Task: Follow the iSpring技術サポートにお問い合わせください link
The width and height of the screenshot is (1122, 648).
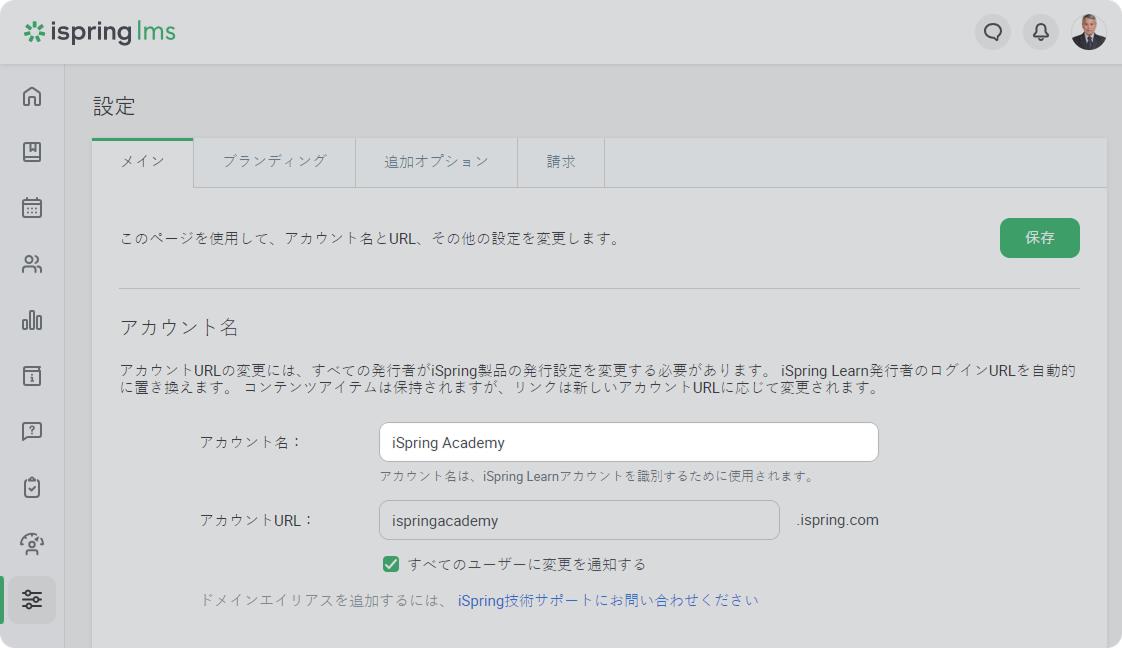Action: pos(608,600)
